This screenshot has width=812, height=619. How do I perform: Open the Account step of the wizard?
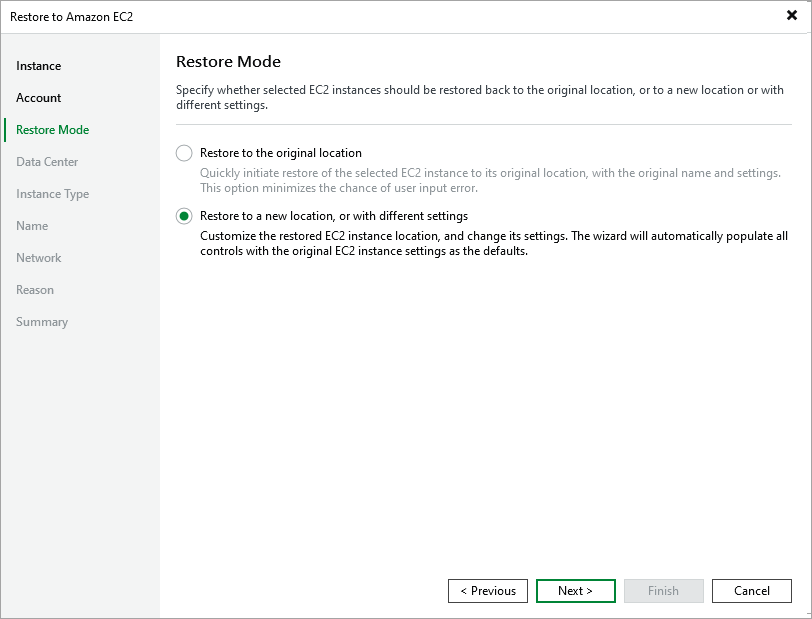point(38,97)
